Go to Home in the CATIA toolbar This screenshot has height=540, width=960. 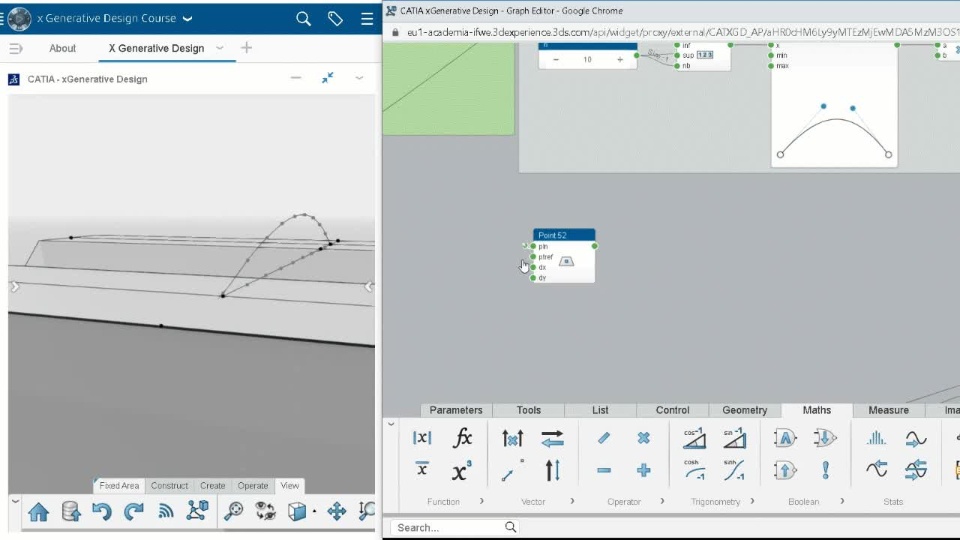click(39, 511)
